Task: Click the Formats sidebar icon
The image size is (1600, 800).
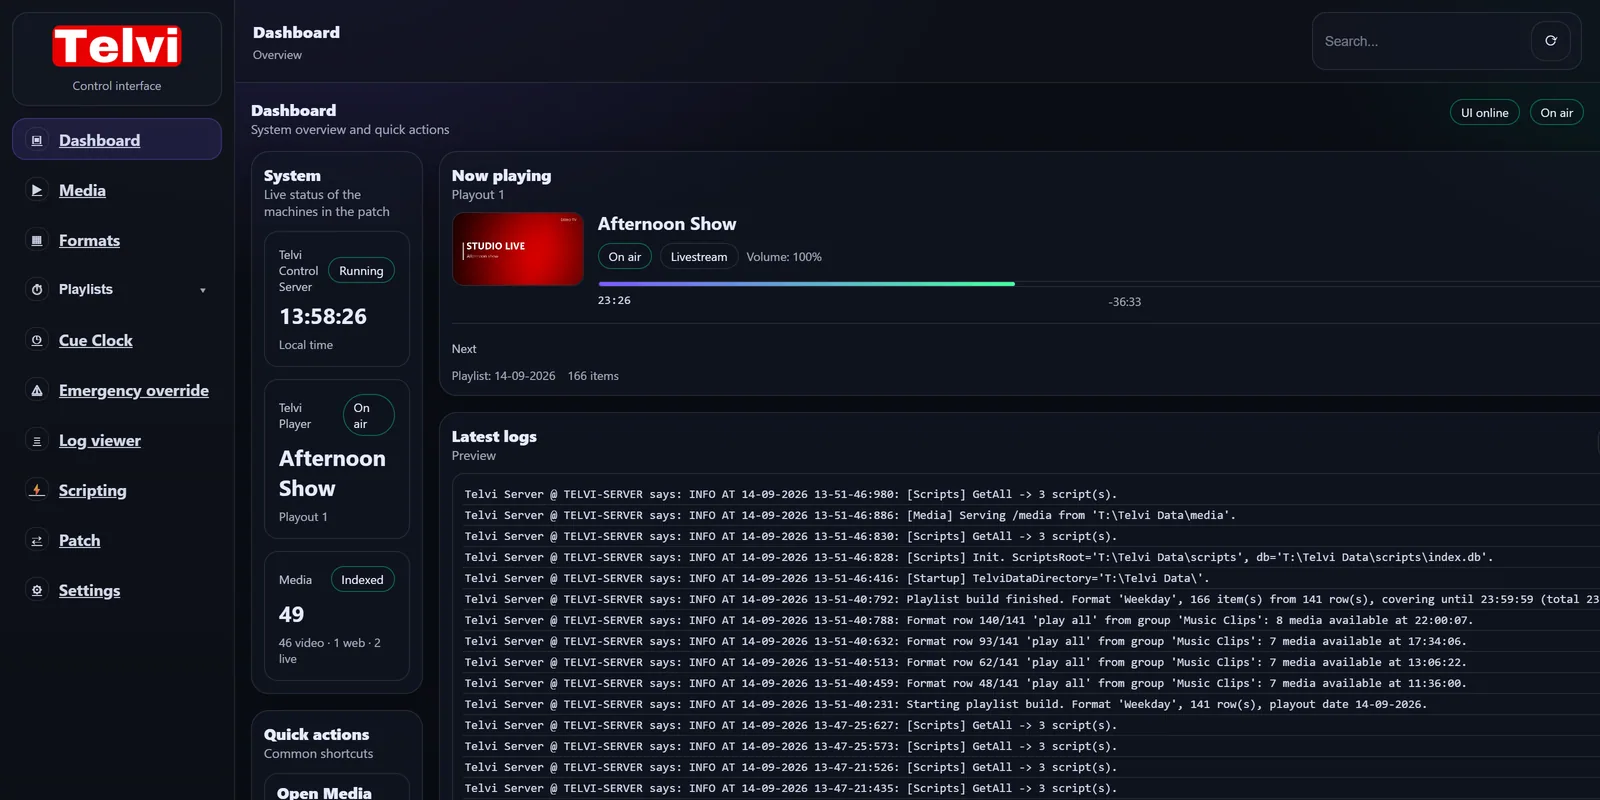Action: [37, 240]
